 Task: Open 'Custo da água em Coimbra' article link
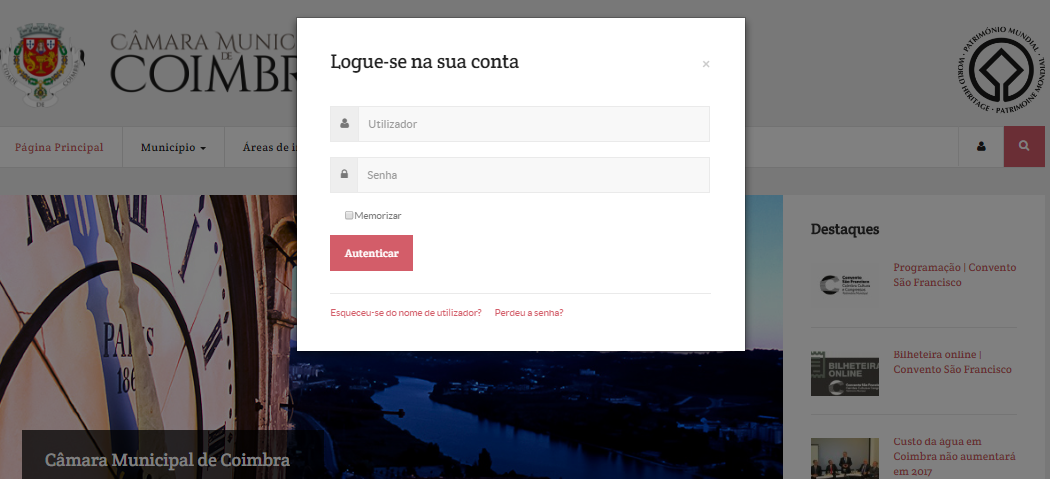coord(954,456)
